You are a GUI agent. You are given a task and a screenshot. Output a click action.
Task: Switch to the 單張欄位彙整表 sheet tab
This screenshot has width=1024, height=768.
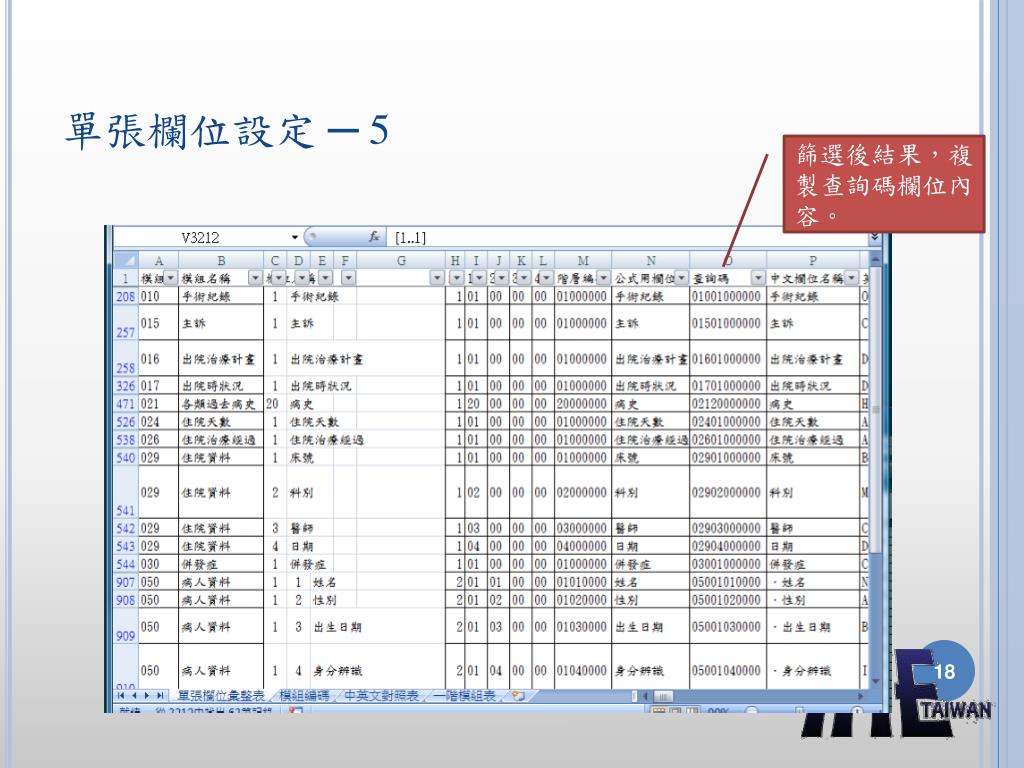coord(221,696)
